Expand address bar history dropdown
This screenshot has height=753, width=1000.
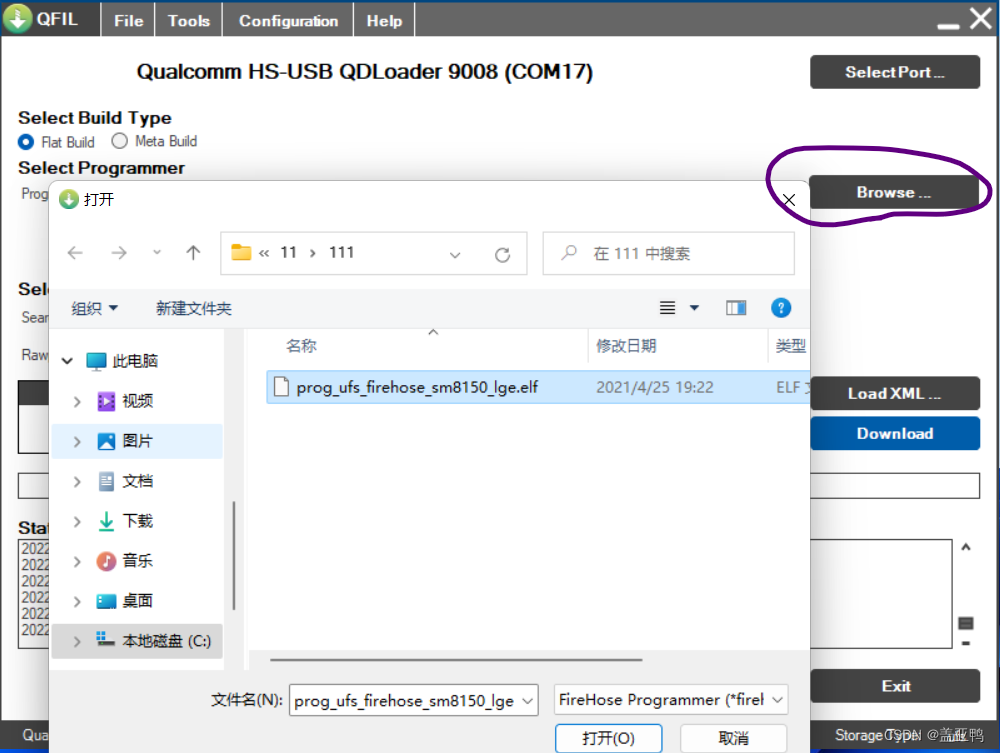click(455, 254)
